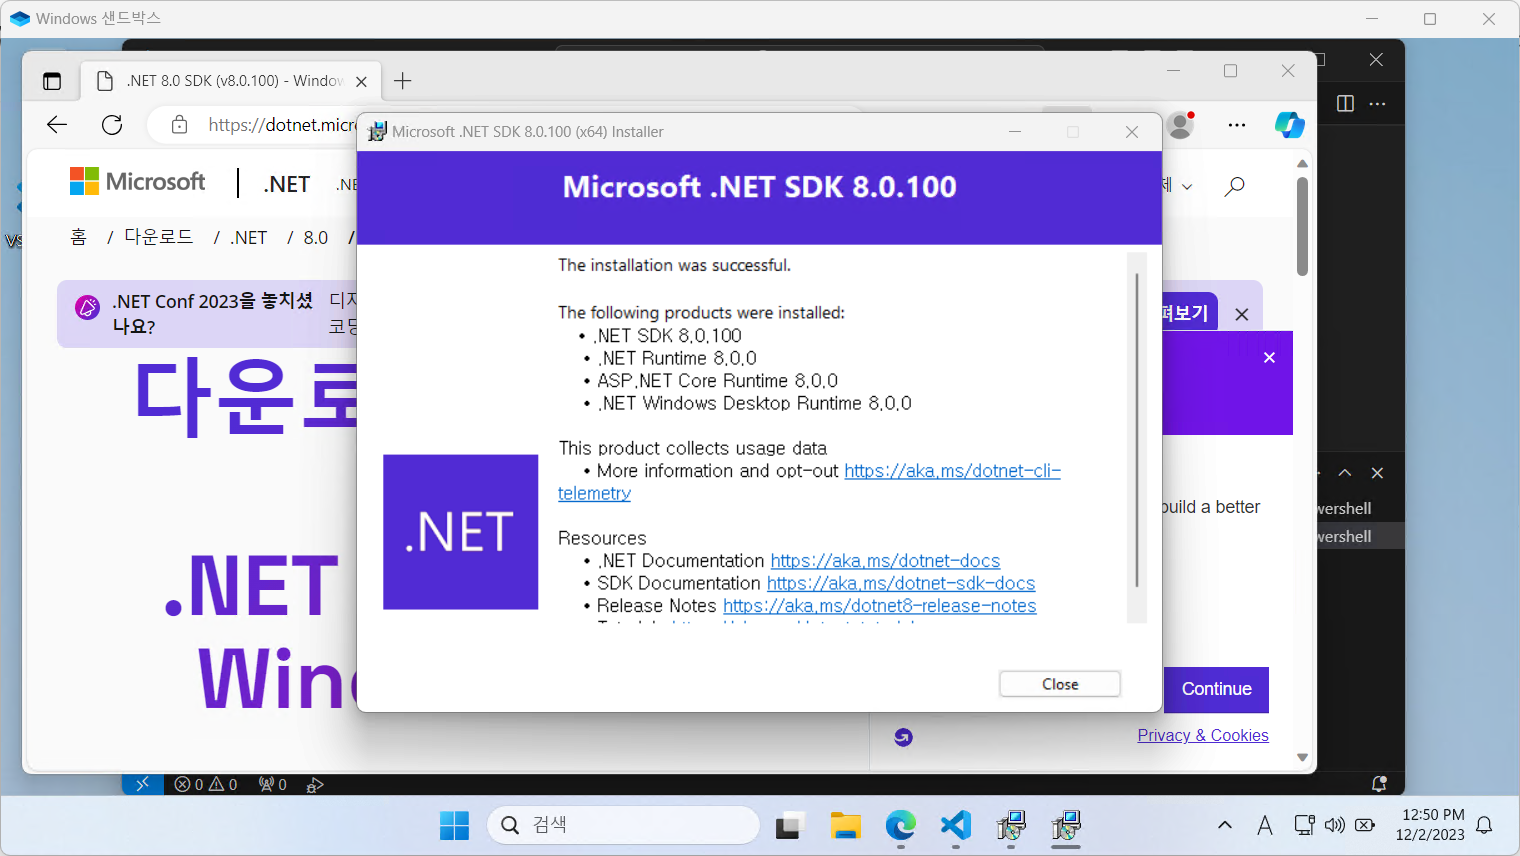Click the Continue button
The image size is (1520, 856).
click(x=1216, y=689)
